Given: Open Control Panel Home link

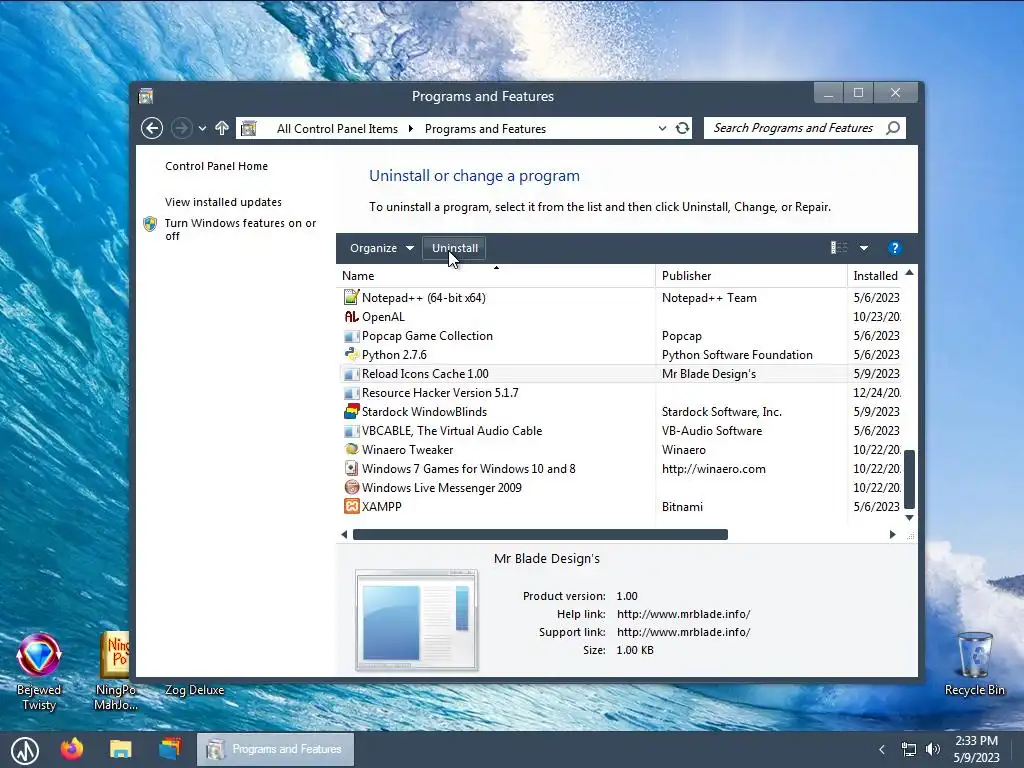Looking at the screenshot, I should click(216, 166).
